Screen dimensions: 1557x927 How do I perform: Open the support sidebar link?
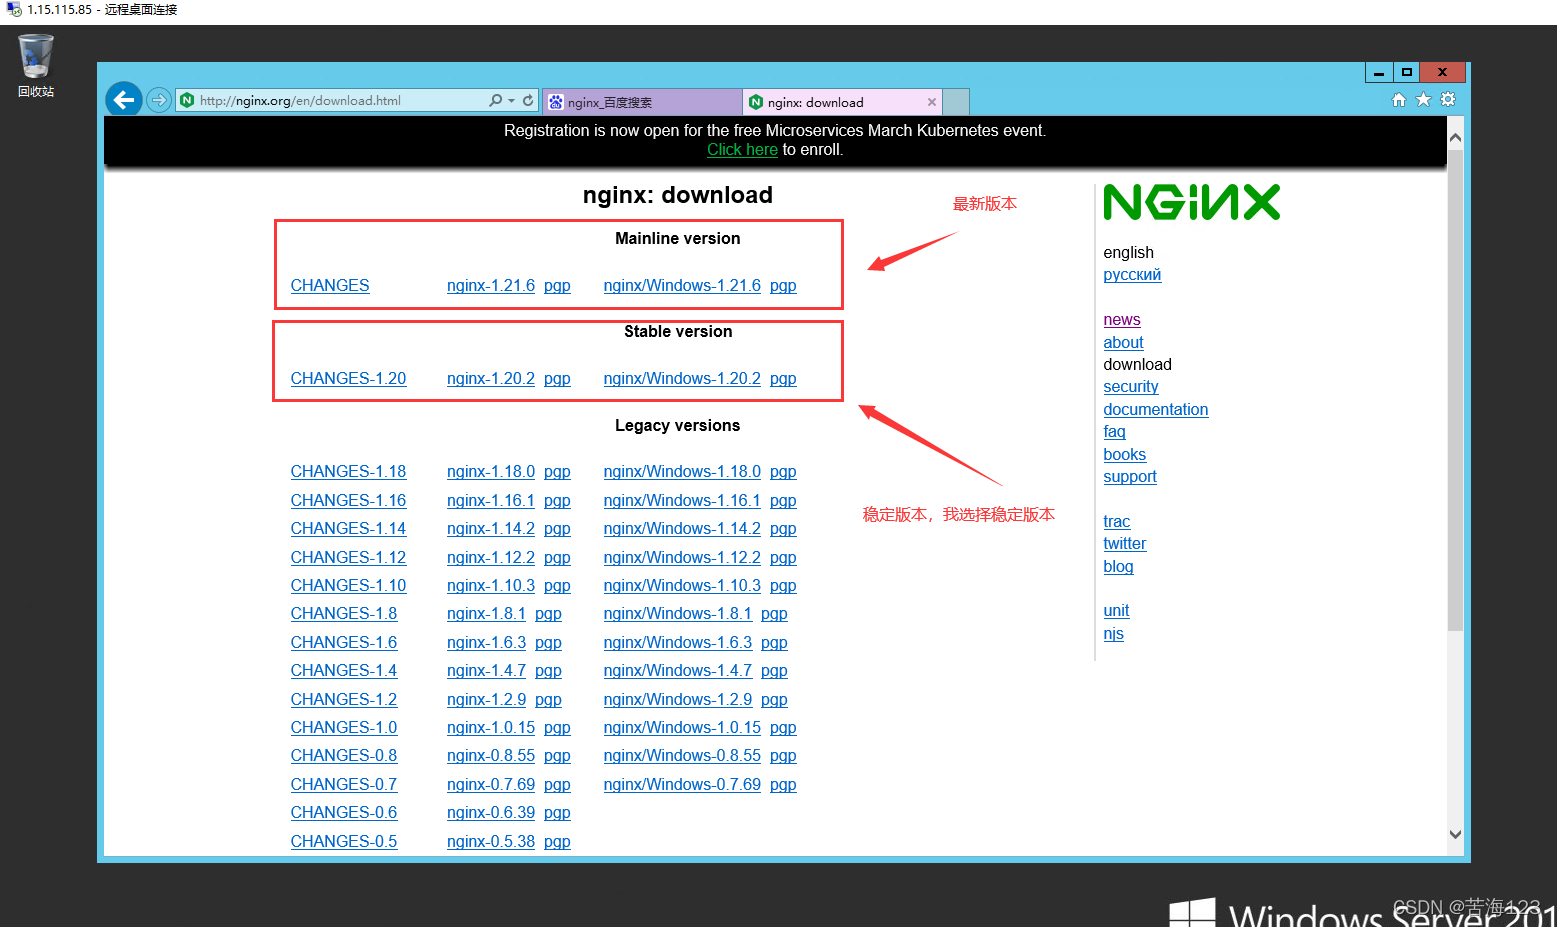tap(1130, 476)
